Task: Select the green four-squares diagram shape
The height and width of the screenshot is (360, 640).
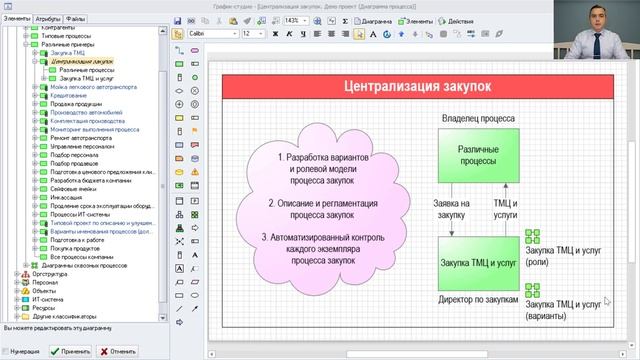Action: tap(195, 215)
